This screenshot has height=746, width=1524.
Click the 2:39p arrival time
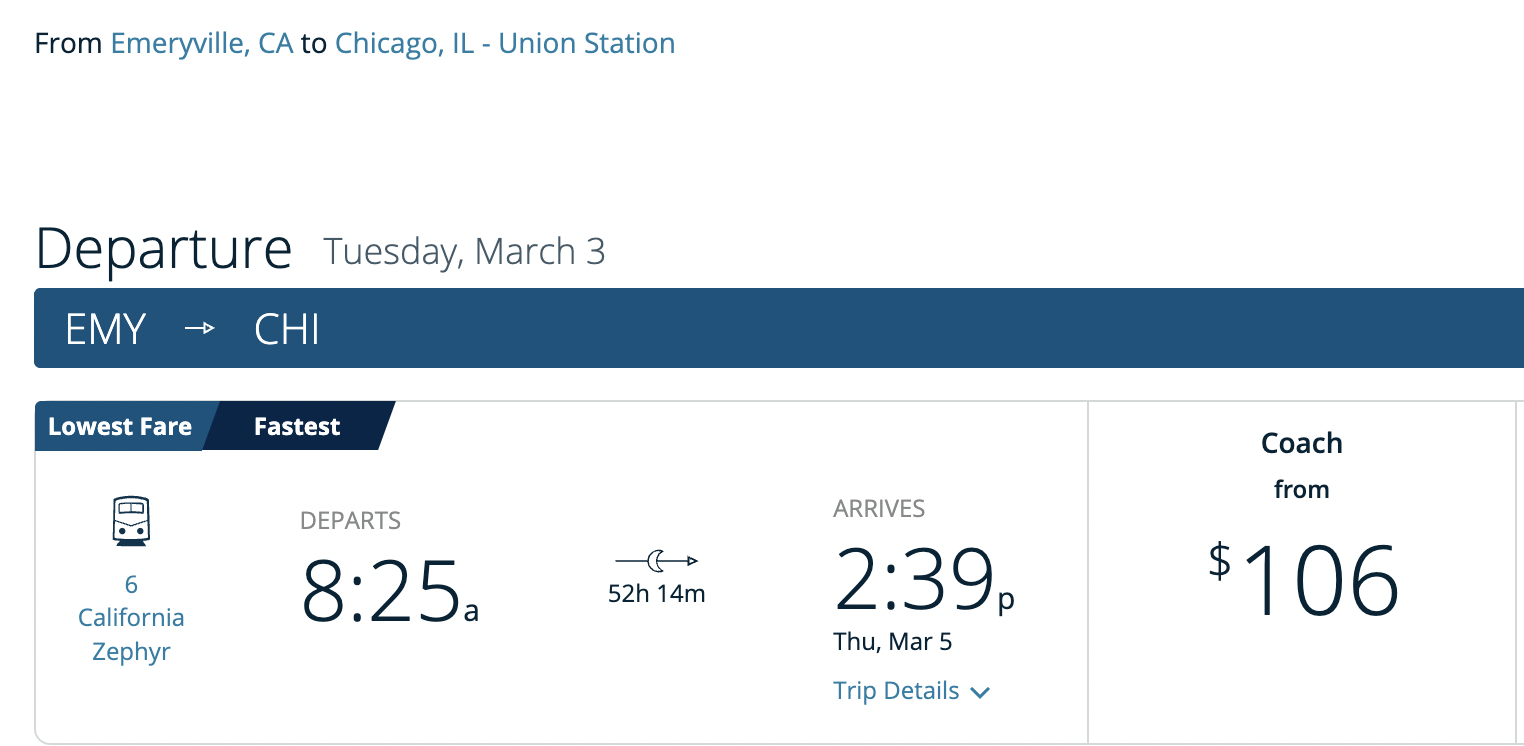coord(924,579)
